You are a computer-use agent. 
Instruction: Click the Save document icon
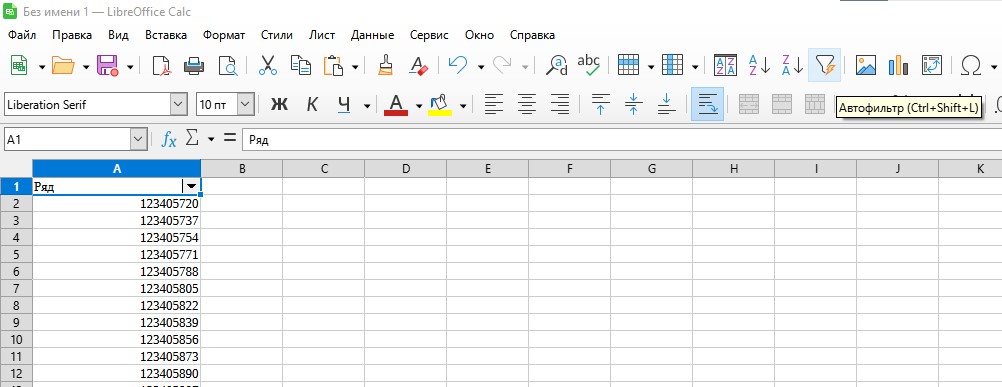point(107,65)
